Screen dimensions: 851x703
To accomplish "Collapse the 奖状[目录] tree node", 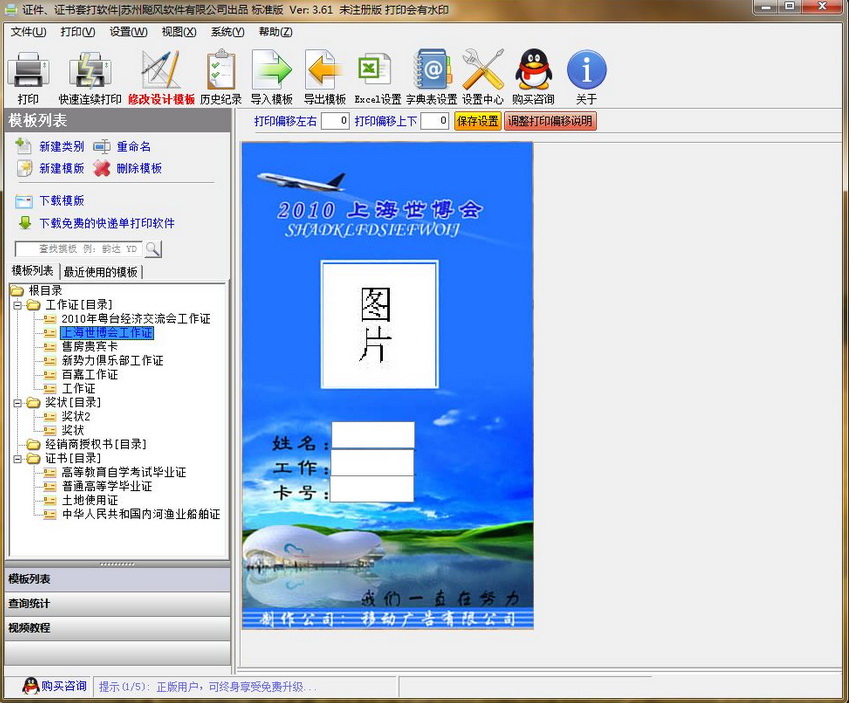I will pyautogui.click(x=17, y=403).
